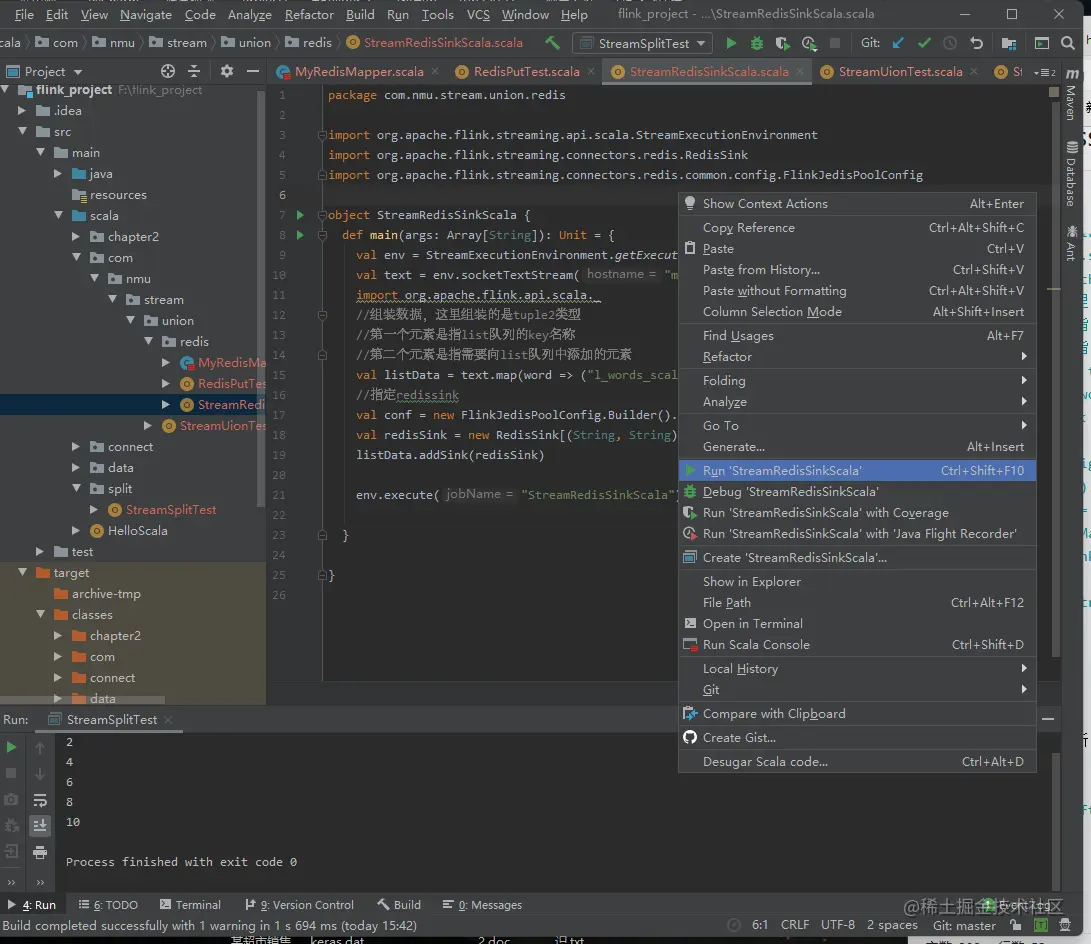The width and height of the screenshot is (1091, 944).
Task: Select Create Gist in context menu
Action: pyautogui.click(x=857, y=737)
